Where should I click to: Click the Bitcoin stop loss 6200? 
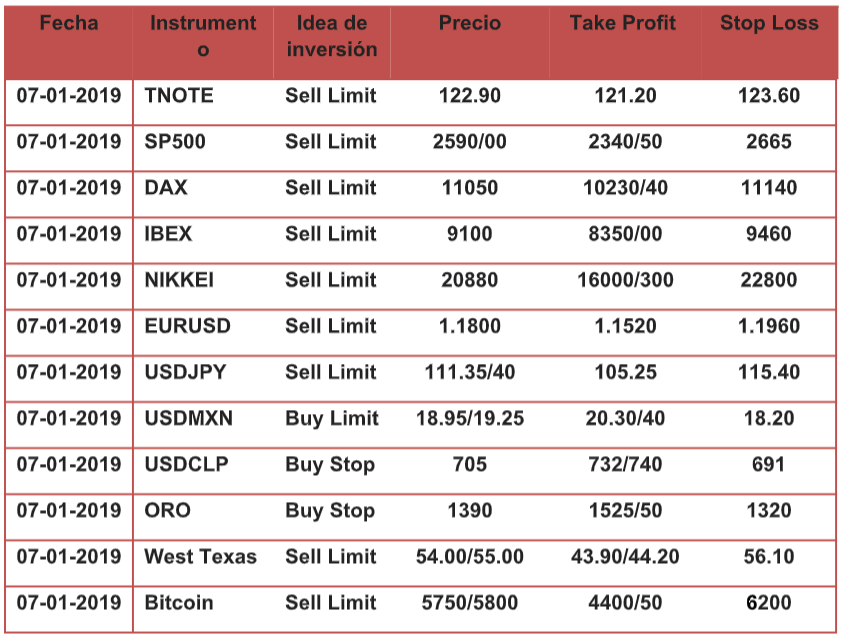click(768, 602)
